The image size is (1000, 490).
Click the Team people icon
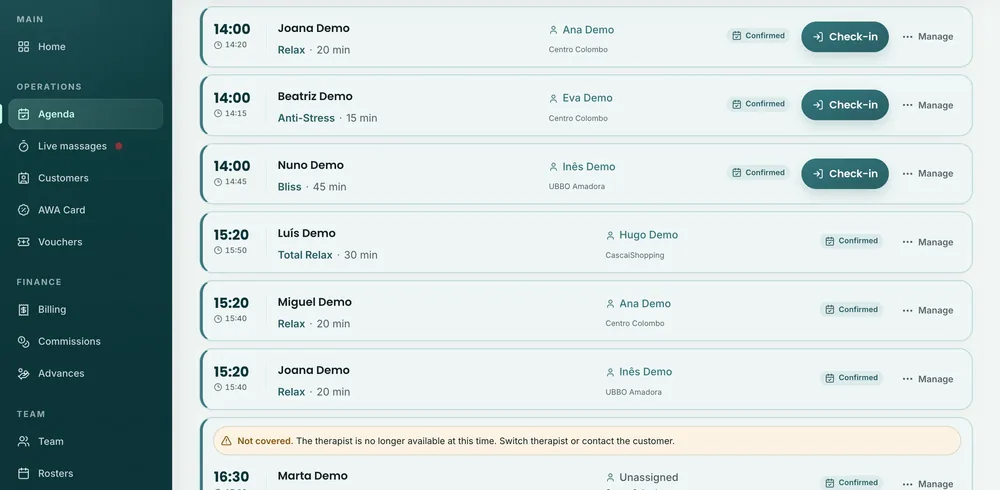[x=24, y=442]
